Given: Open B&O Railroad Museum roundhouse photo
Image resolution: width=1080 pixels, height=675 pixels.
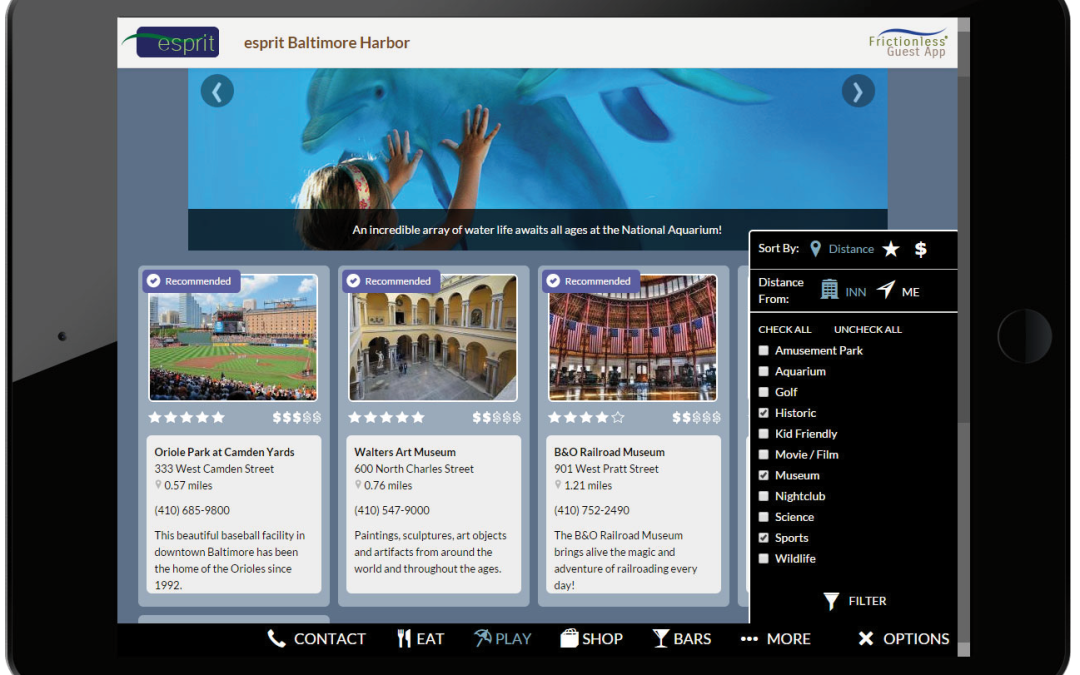Looking at the screenshot, I should click(x=633, y=338).
